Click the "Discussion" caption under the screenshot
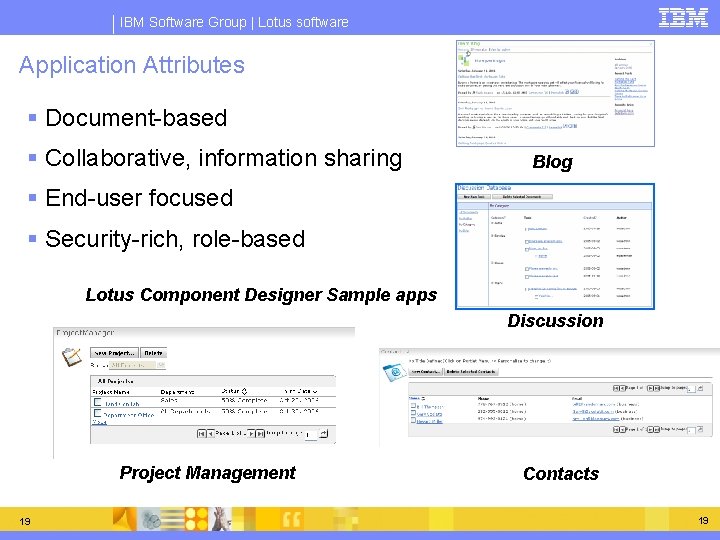Image resolution: width=720 pixels, height=540 pixels. (x=555, y=321)
